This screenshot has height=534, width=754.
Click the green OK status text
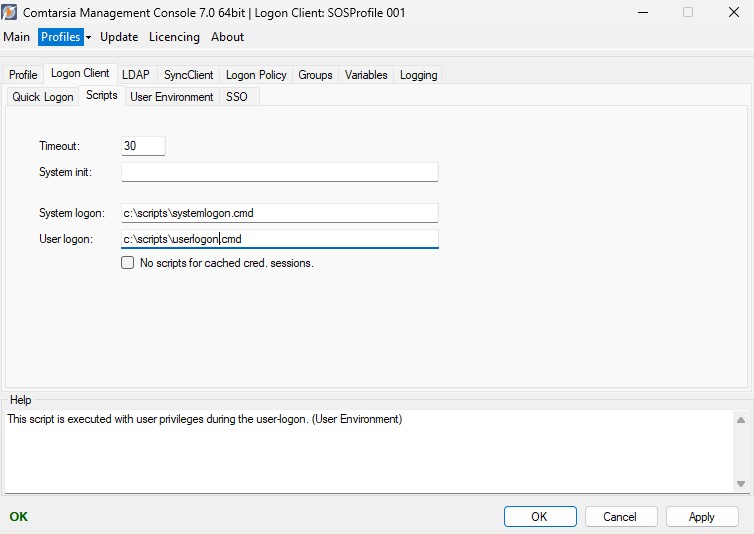coord(18,517)
